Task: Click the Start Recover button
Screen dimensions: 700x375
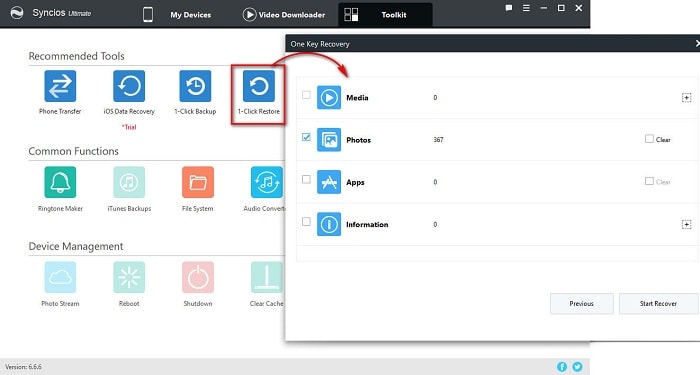Action: tap(658, 304)
